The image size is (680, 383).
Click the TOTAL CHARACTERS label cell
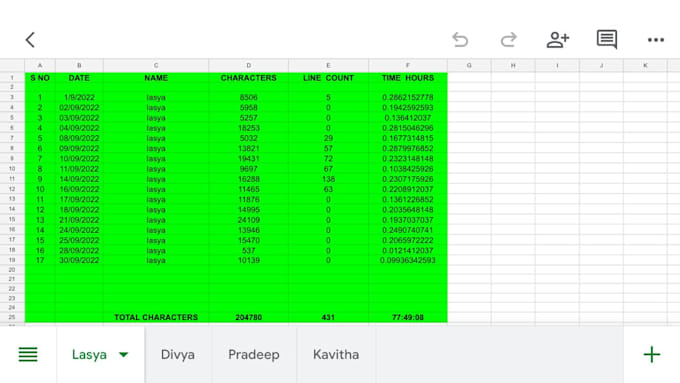pyautogui.click(x=156, y=317)
